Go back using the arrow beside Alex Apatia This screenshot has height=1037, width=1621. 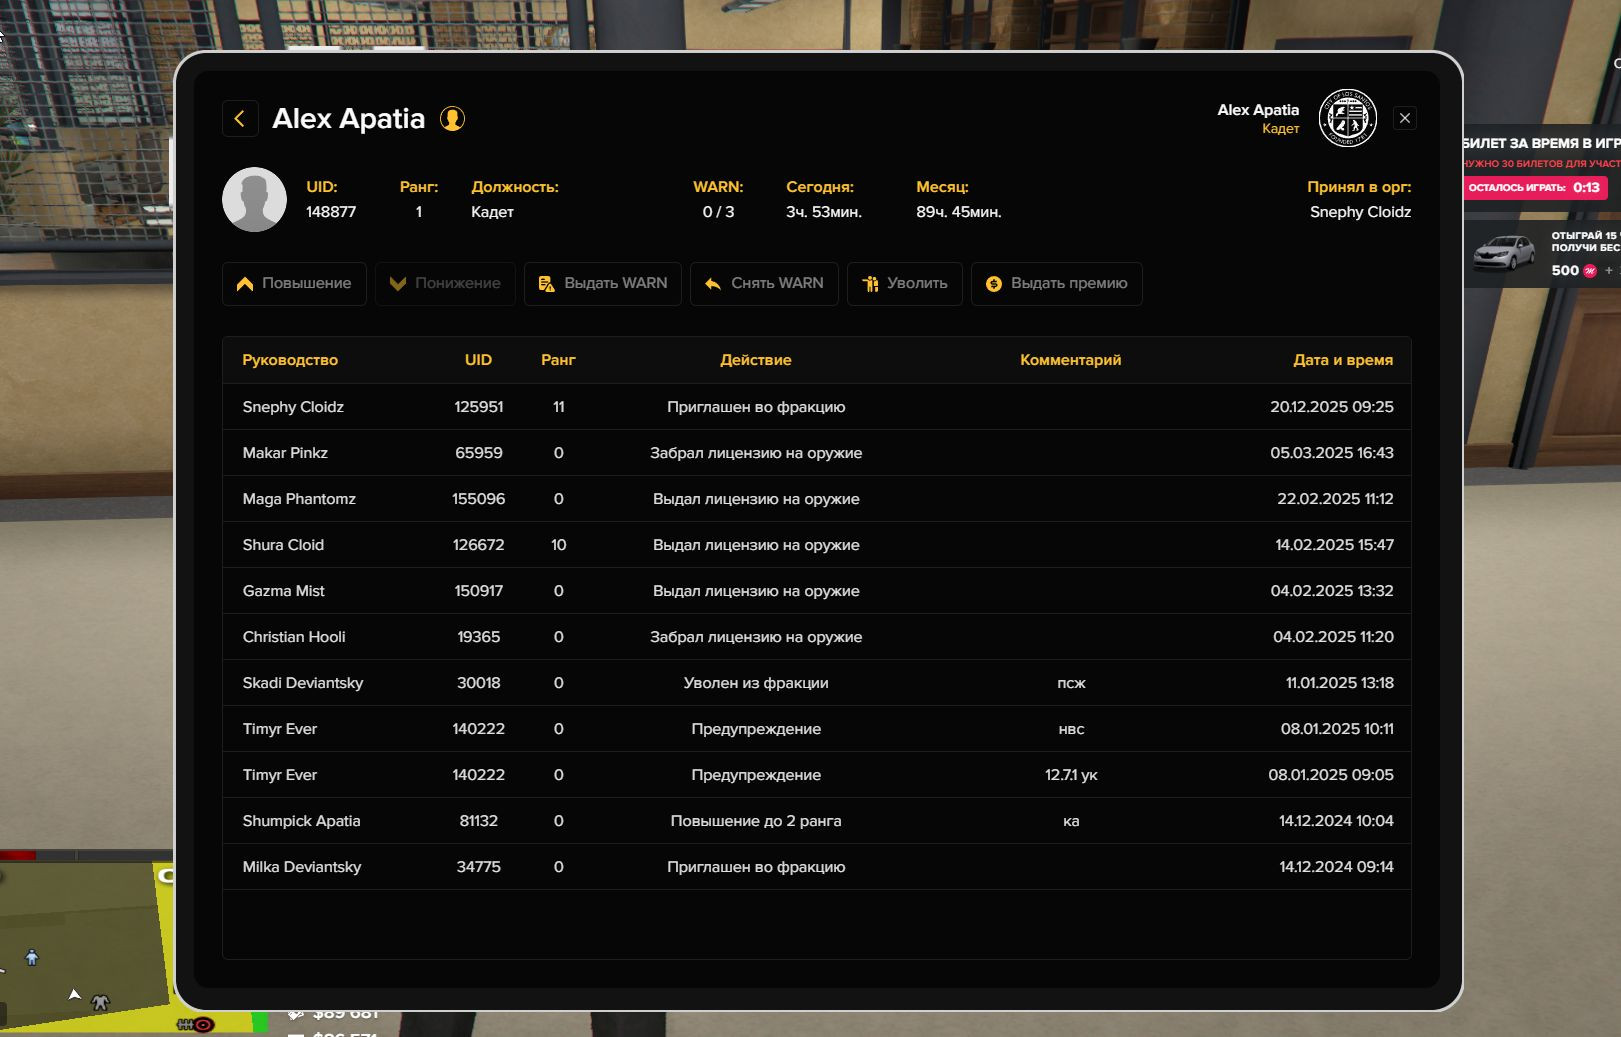[x=240, y=119]
